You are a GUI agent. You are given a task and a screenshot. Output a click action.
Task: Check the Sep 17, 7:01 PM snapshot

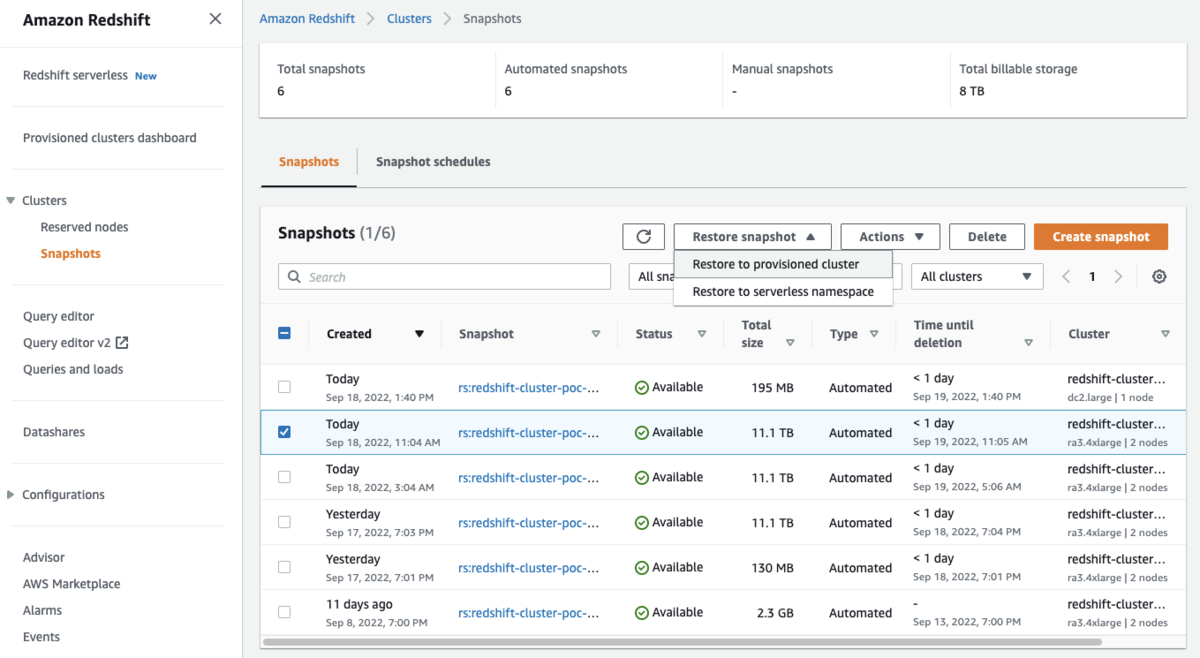[x=284, y=567]
